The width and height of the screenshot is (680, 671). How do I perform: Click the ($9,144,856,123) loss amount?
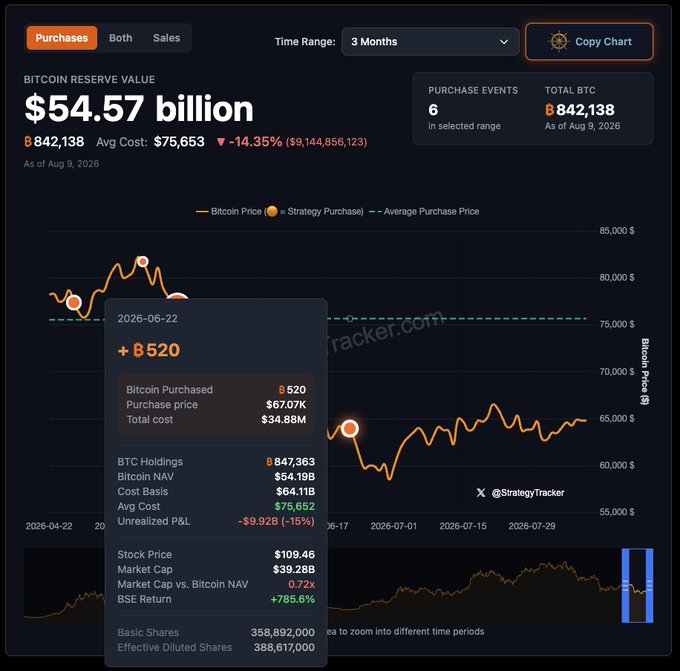327,142
